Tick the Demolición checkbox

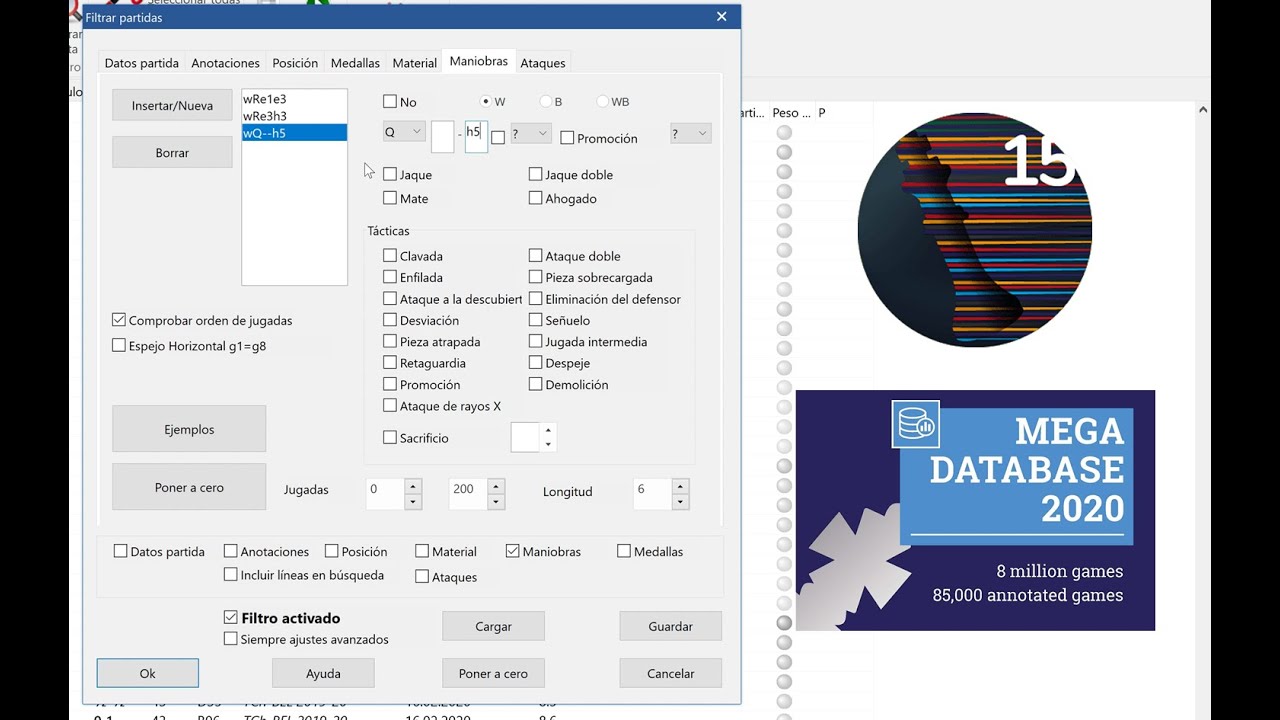(x=536, y=384)
